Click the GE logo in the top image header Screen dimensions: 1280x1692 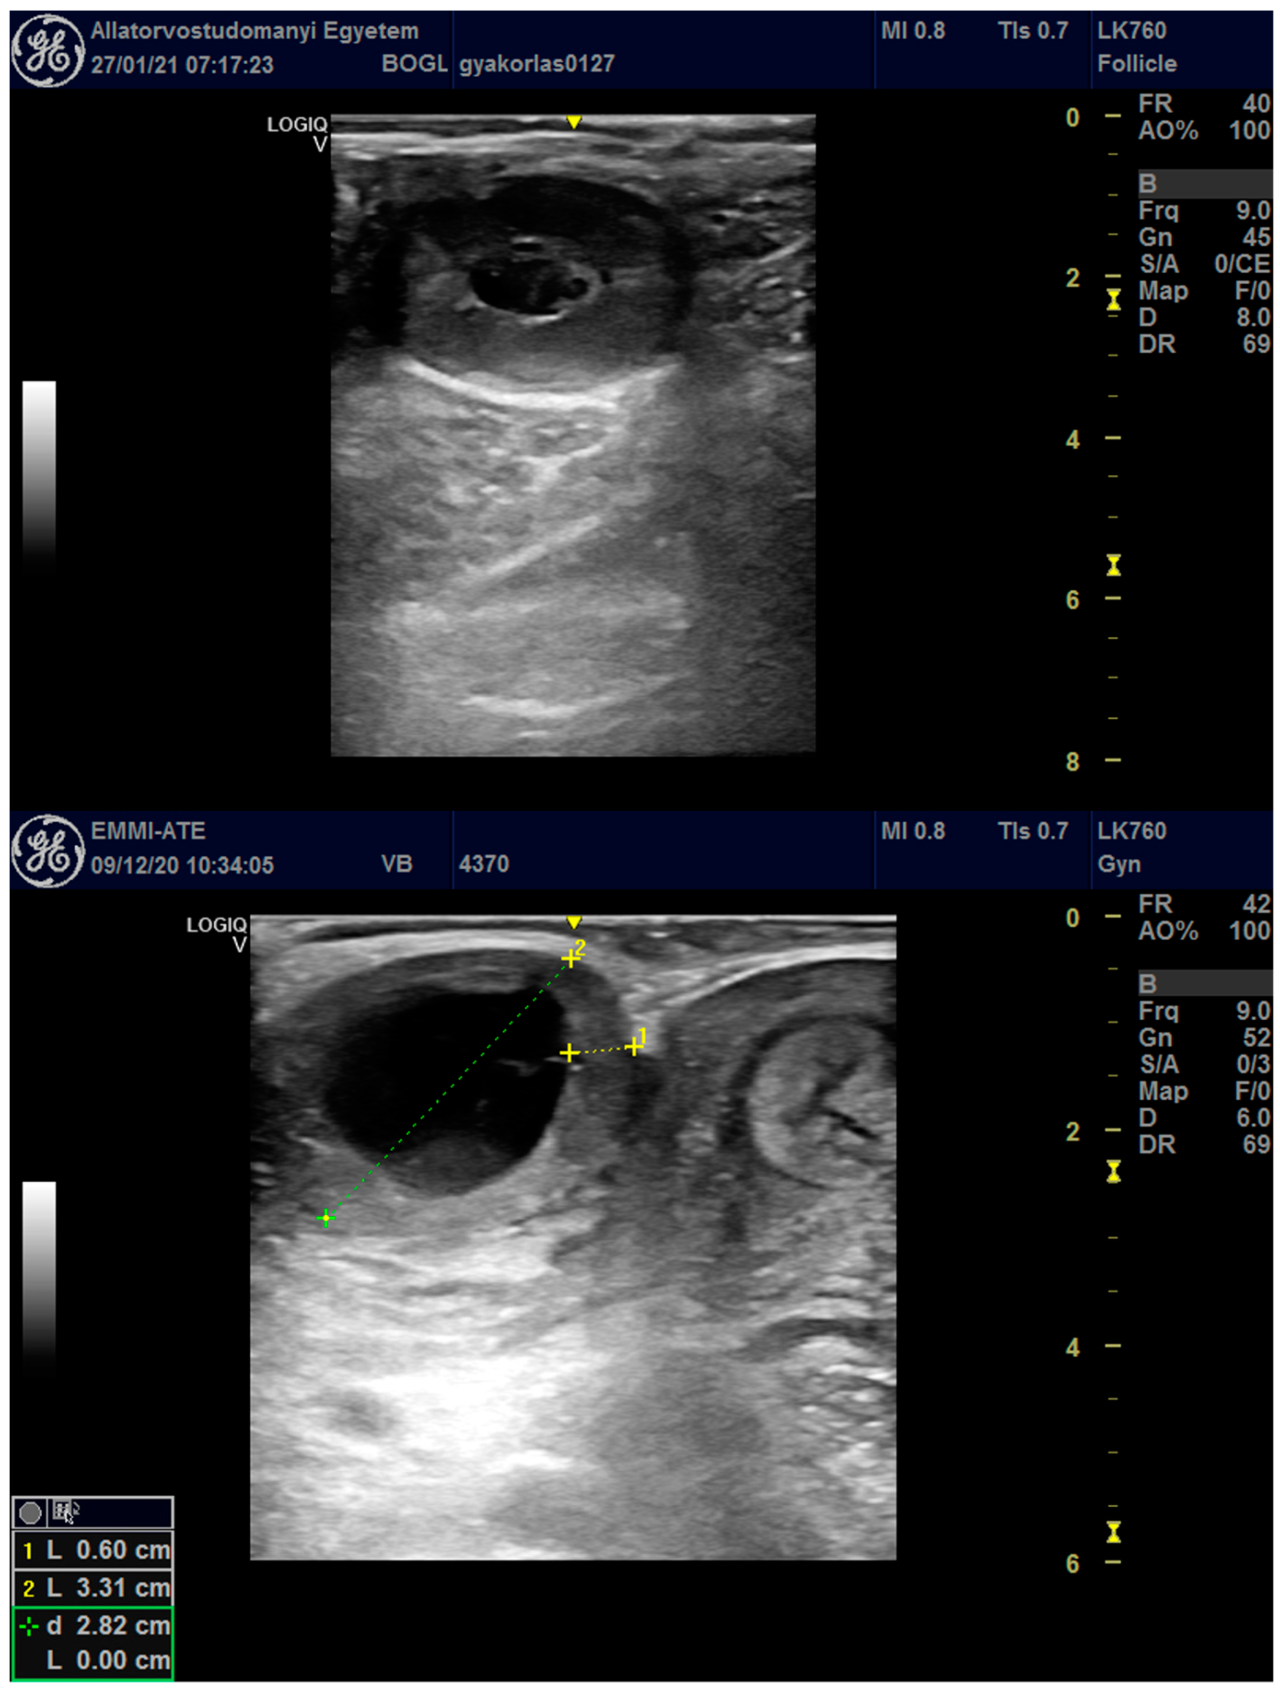47,51
